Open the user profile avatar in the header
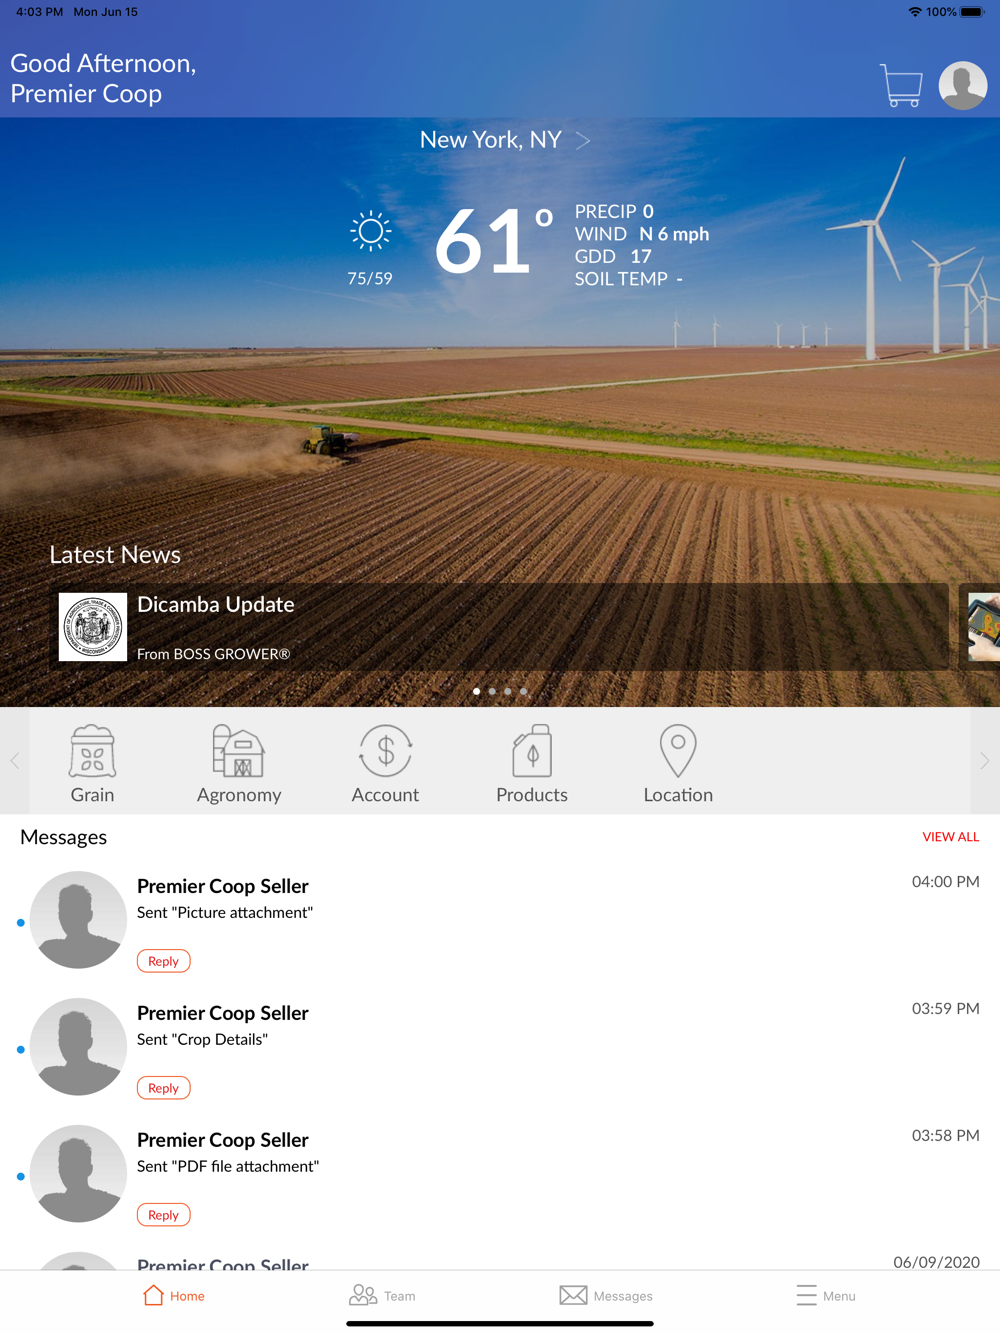This screenshot has height=1334, width=1000. (963, 85)
